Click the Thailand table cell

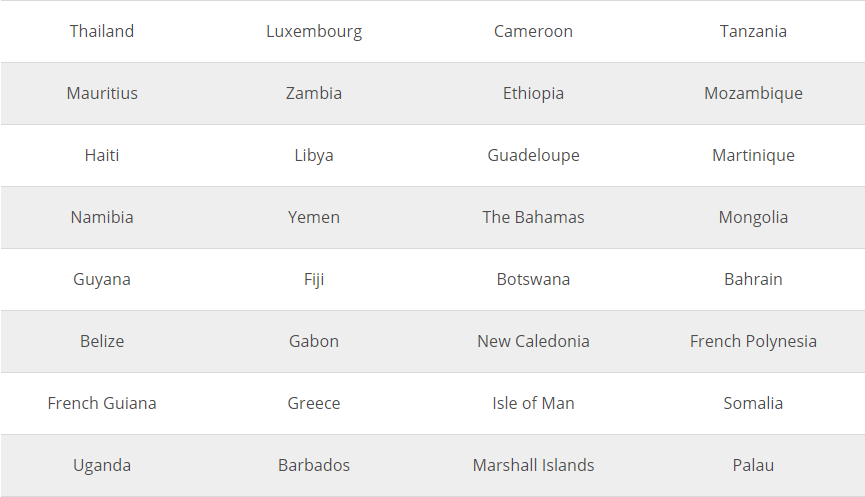coord(102,31)
